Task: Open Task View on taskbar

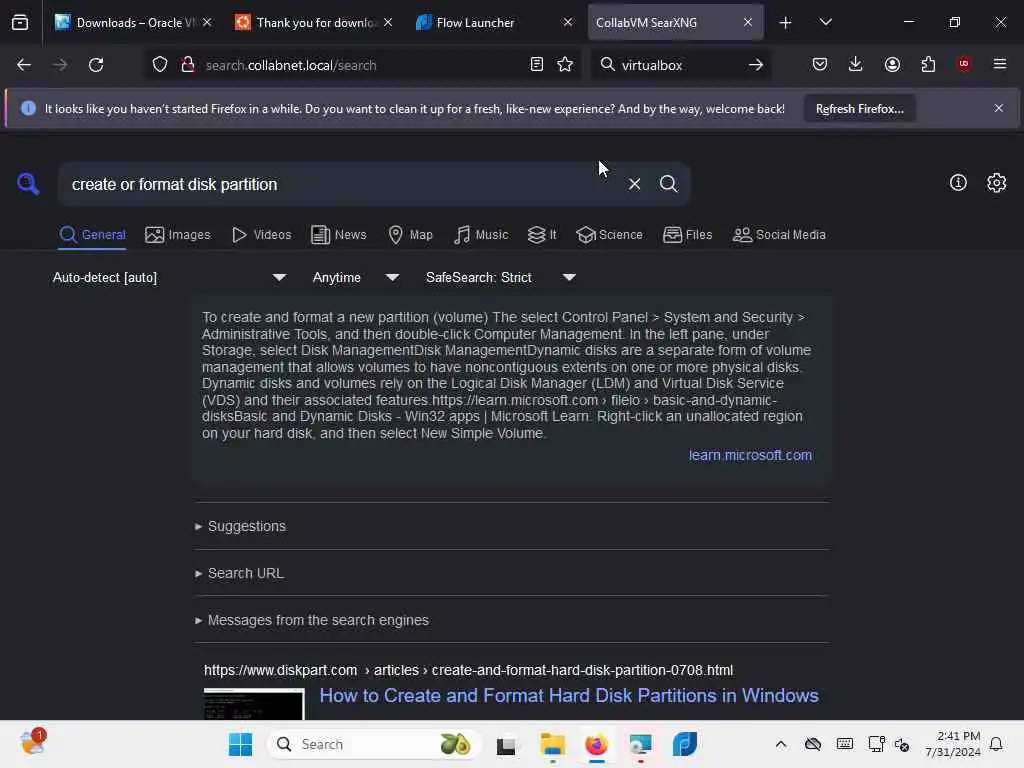Action: (506, 744)
